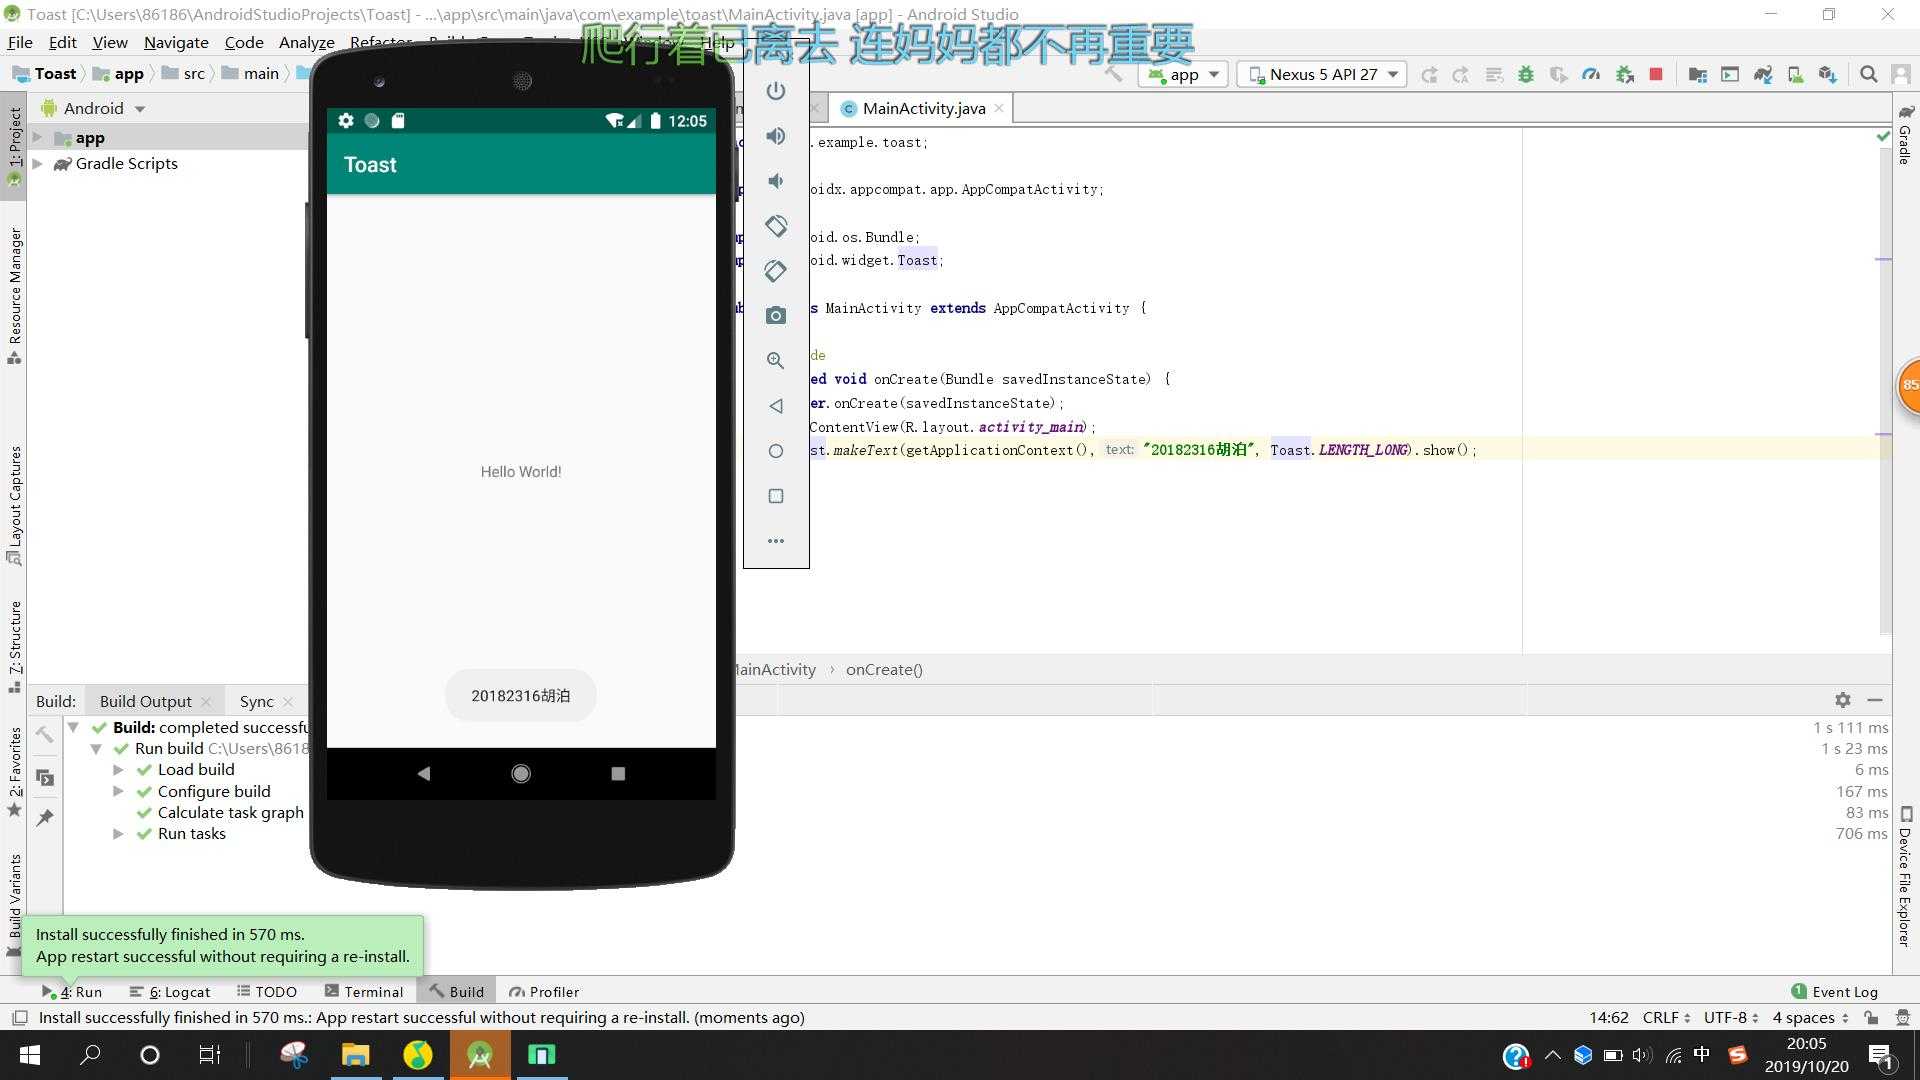Open the 4: Run tool window
Screen dimensions: 1920x1080
point(72,992)
